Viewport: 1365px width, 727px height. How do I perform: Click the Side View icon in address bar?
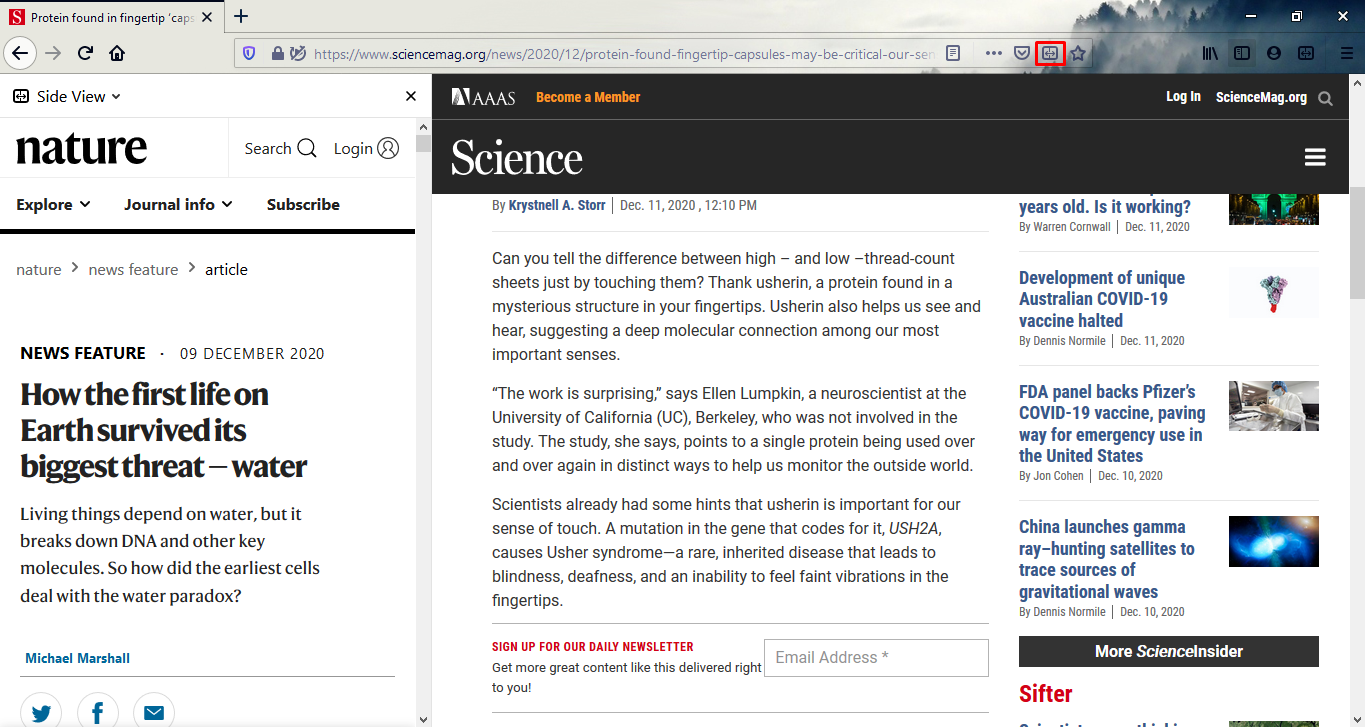click(1050, 53)
